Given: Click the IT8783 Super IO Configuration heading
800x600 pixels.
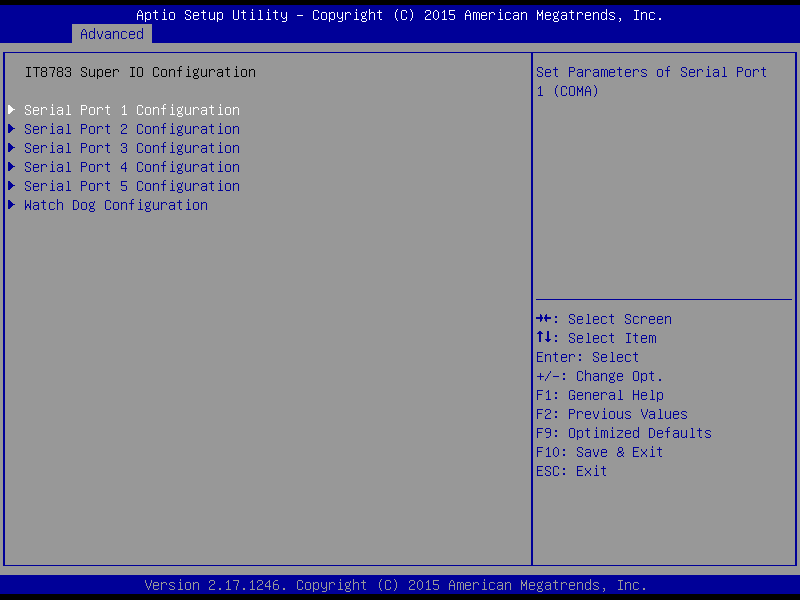Looking at the screenshot, I should tap(140, 72).
